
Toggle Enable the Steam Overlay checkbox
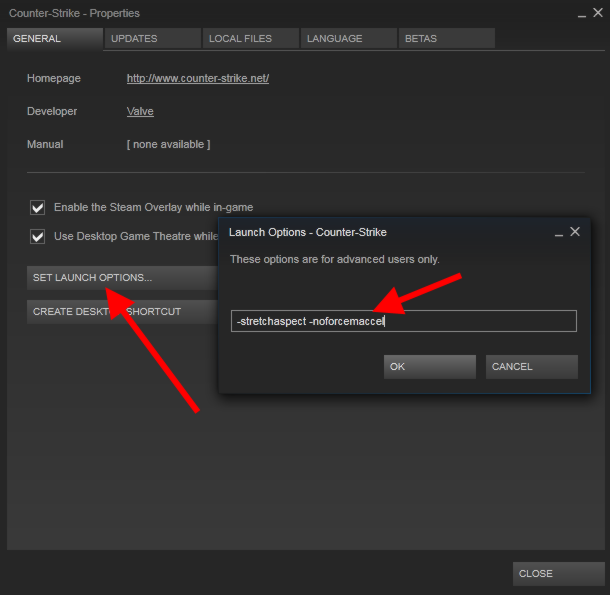[38, 207]
